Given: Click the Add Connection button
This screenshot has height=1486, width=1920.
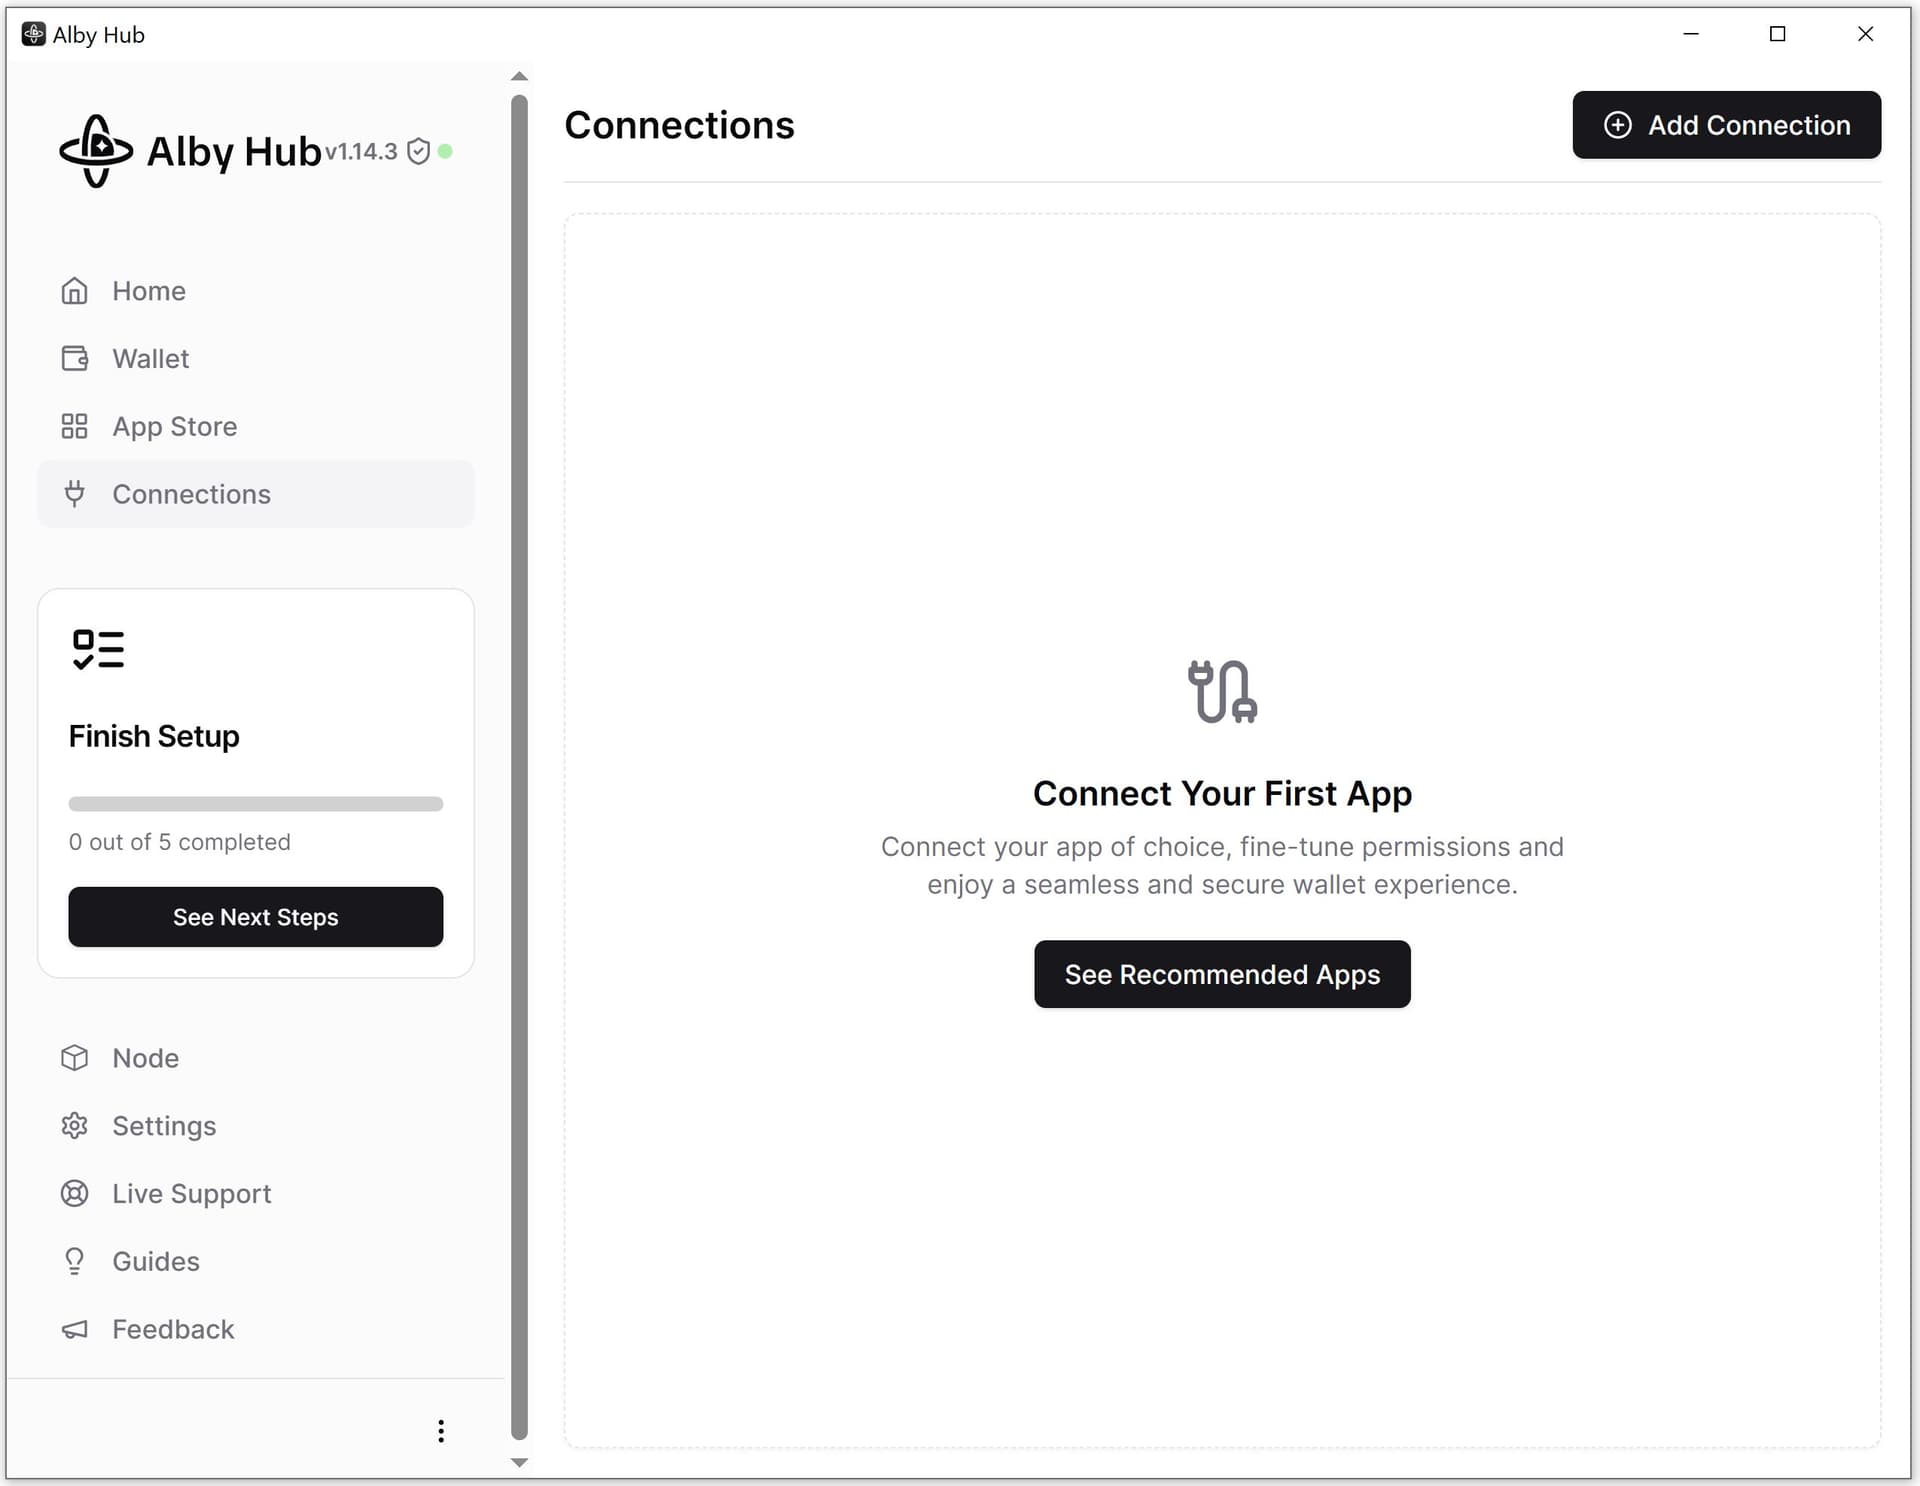Looking at the screenshot, I should click(x=1726, y=125).
